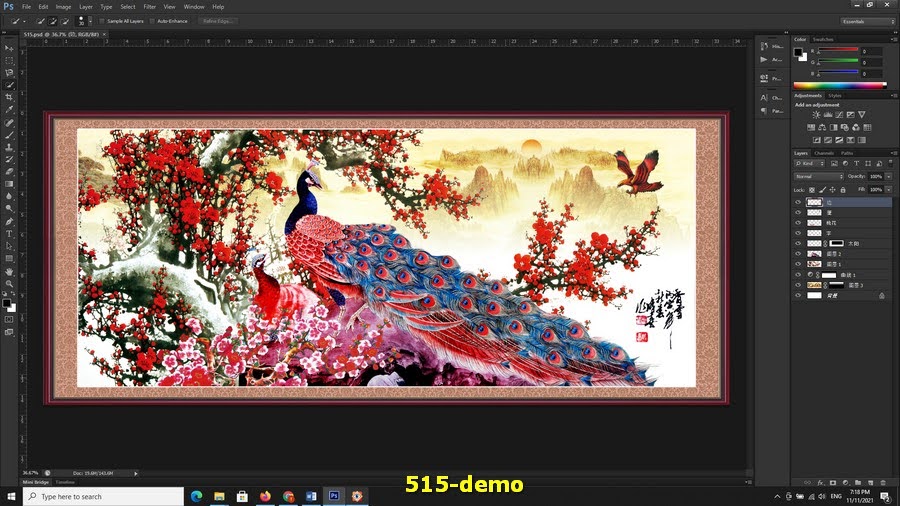Click the Brightness/Contrast adjustment icon
The width and height of the screenshot is (900, 506).
(816, 115)
